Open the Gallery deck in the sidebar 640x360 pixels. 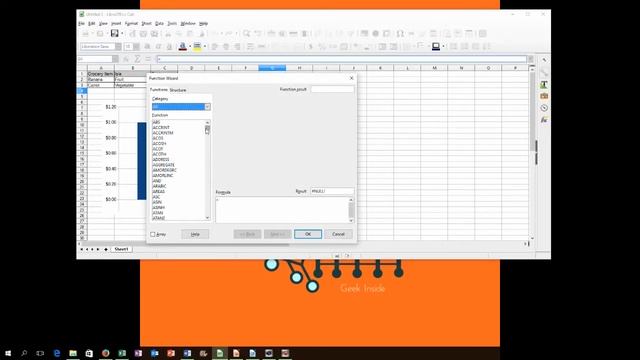tap(544, 96)
